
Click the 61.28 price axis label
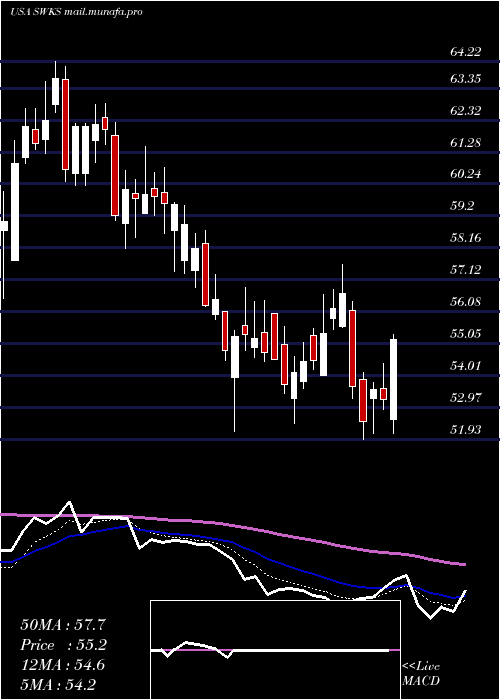click(x=466, y=143)
